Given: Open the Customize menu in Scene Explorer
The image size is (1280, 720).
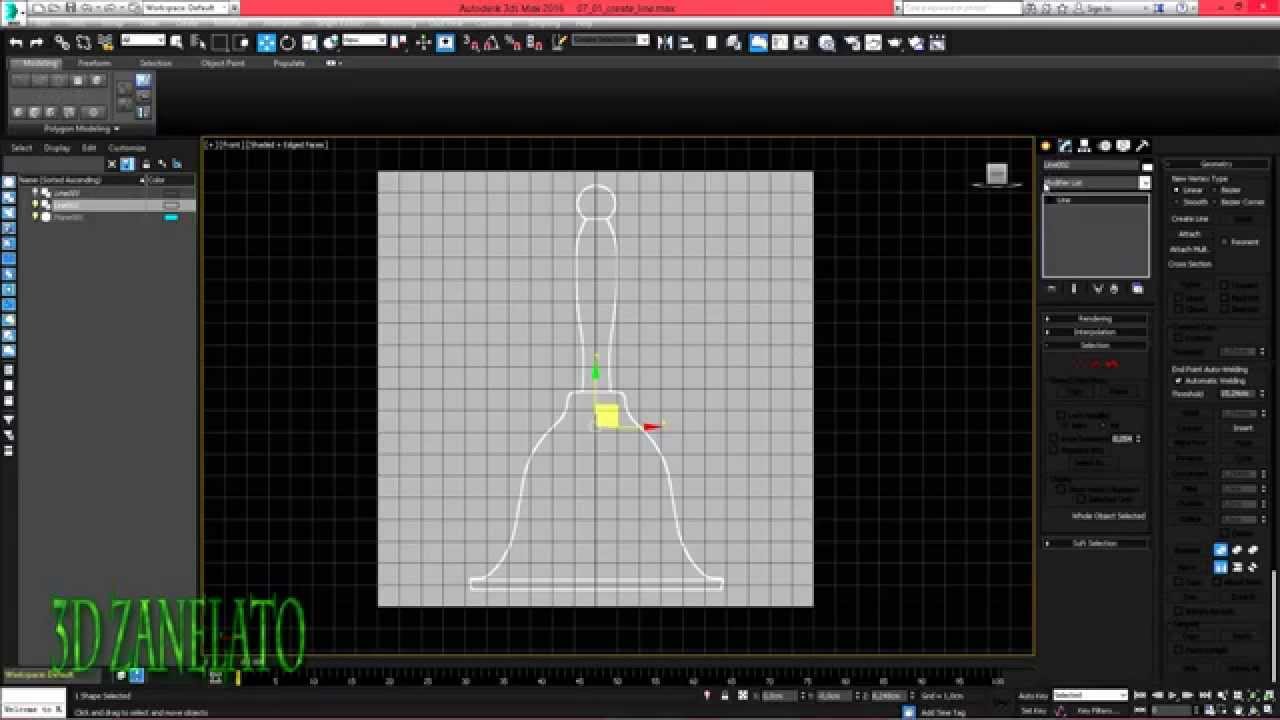Looking at the screenshot, I should [x=127, y=148].
